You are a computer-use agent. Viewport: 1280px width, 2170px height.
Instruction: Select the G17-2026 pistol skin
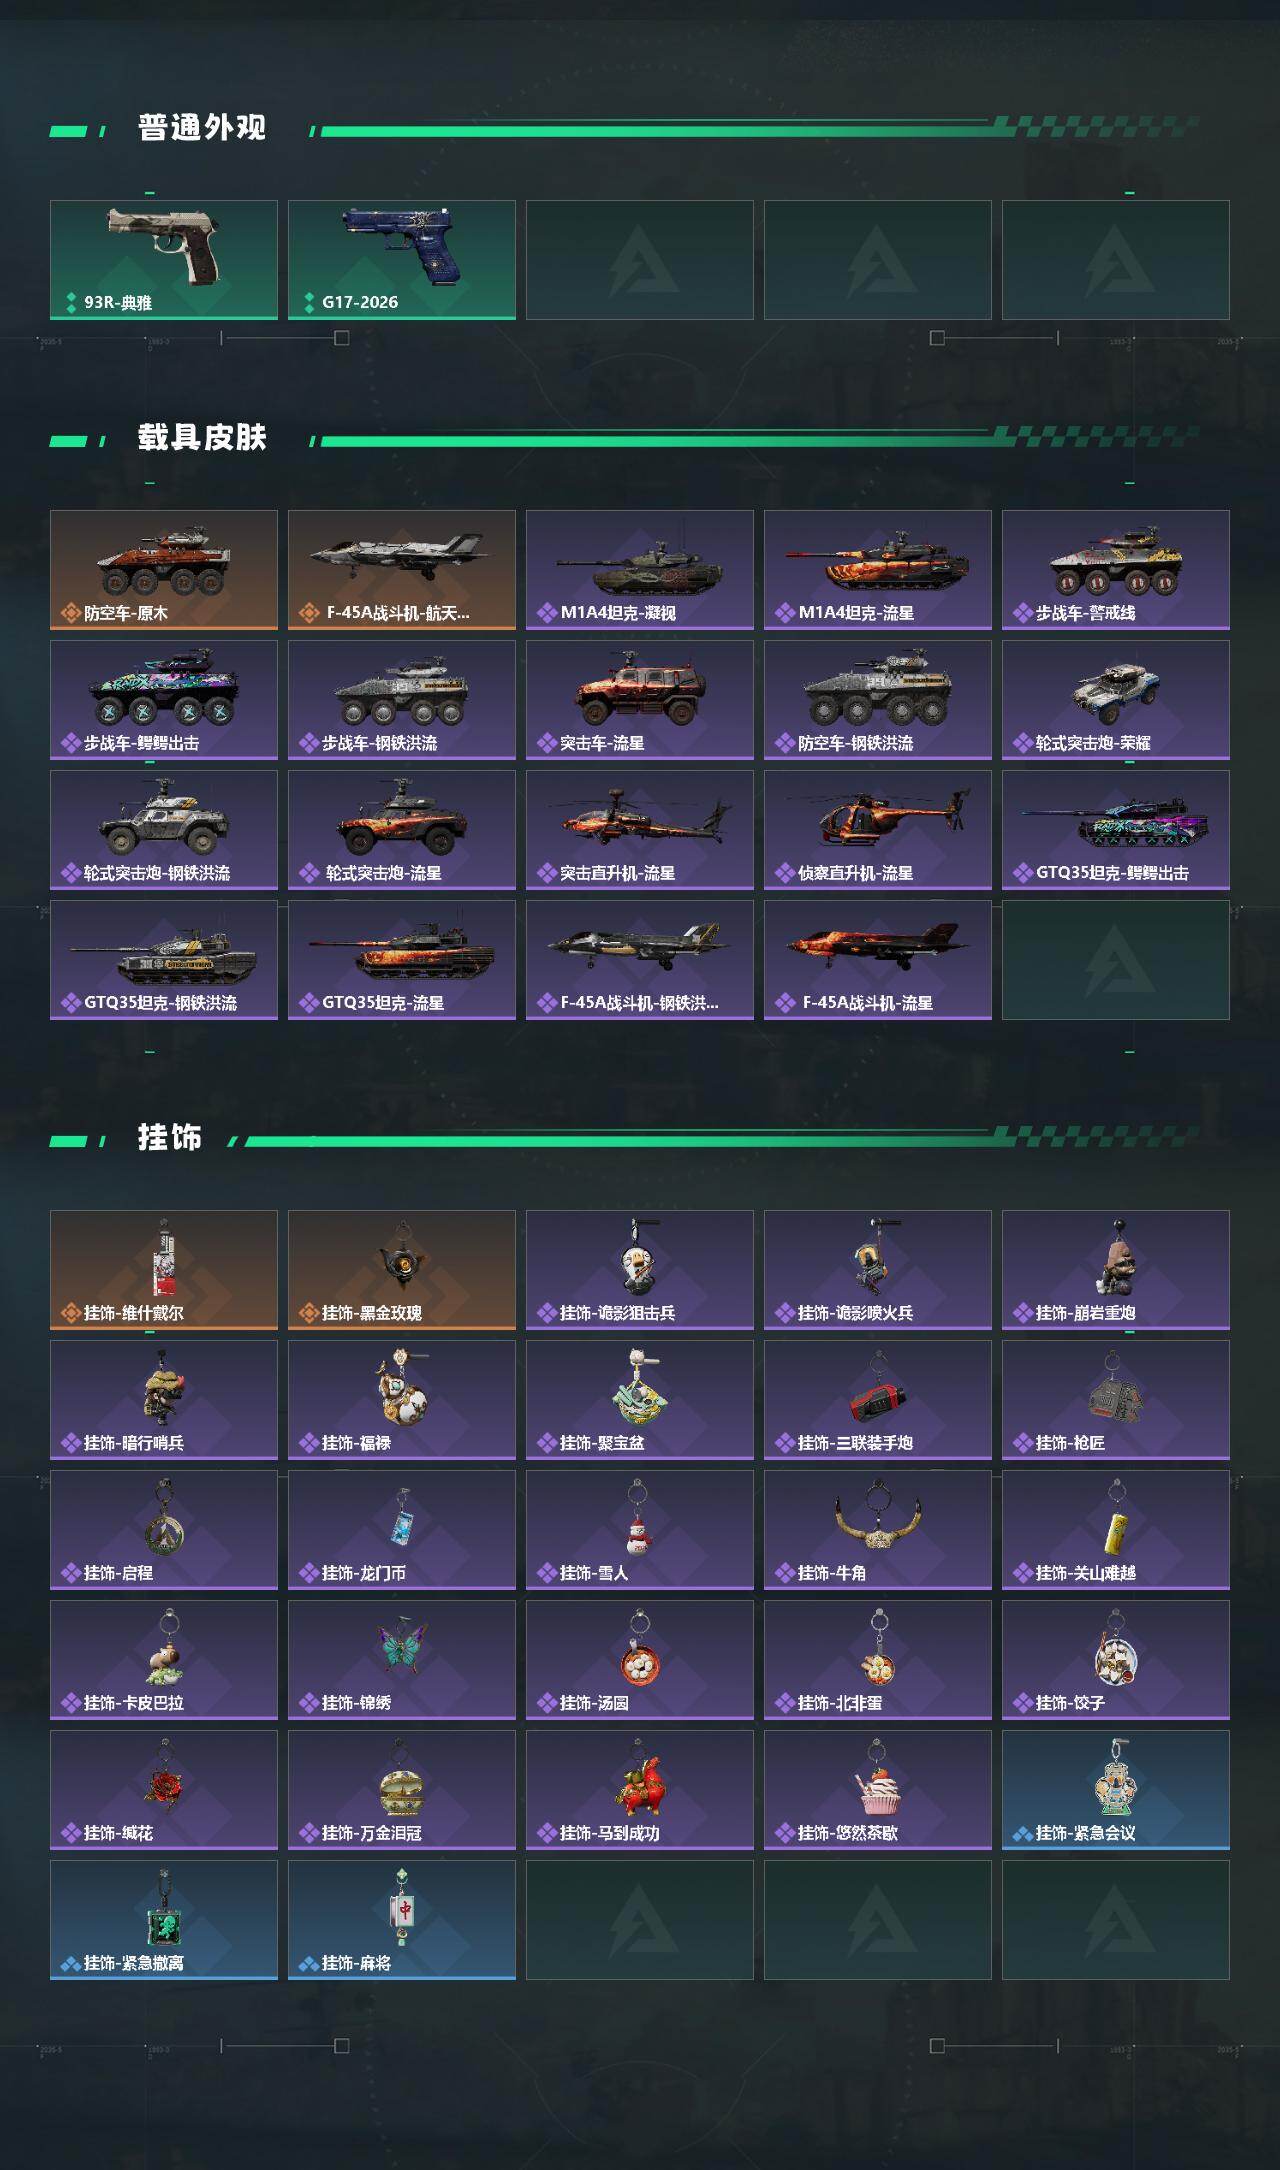click(402, 260)
